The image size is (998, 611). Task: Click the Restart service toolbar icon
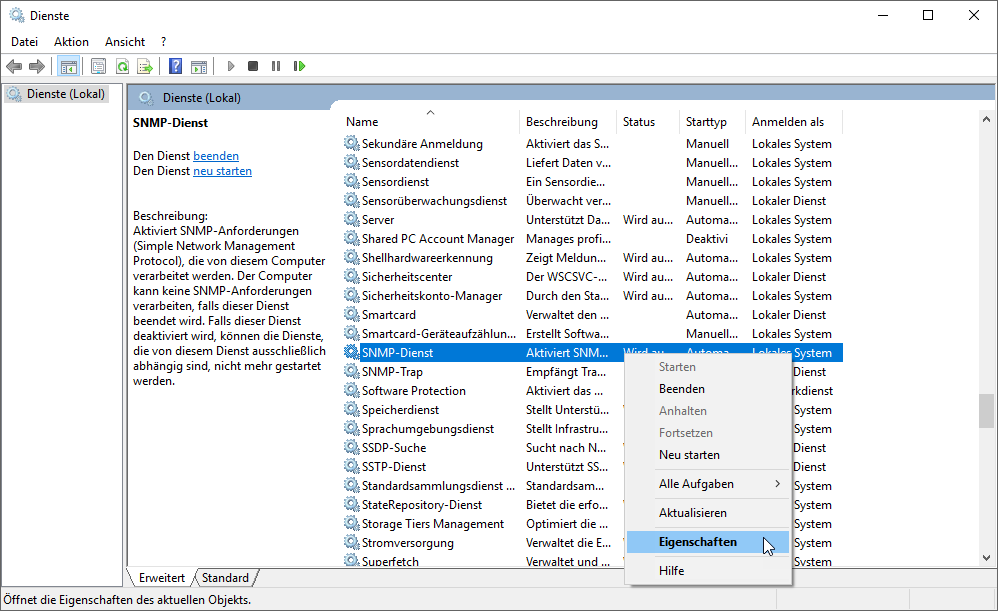[299, 66]
